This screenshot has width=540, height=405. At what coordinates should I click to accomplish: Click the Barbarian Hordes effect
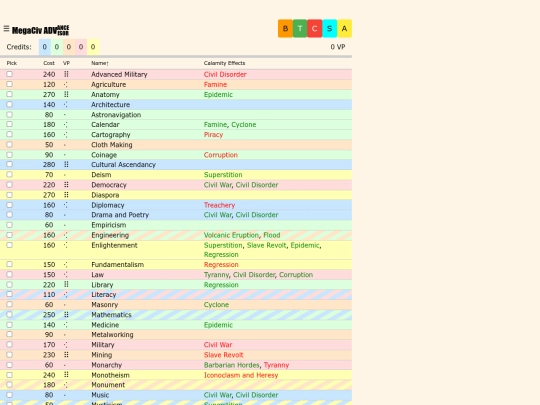[232, 365]
